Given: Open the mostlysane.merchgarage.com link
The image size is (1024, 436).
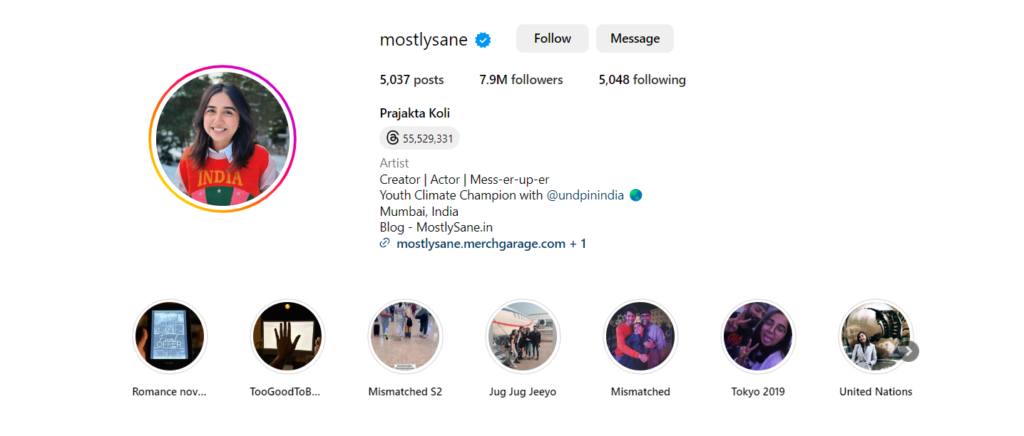Looking at the screenshot, I should click(481, 244).
